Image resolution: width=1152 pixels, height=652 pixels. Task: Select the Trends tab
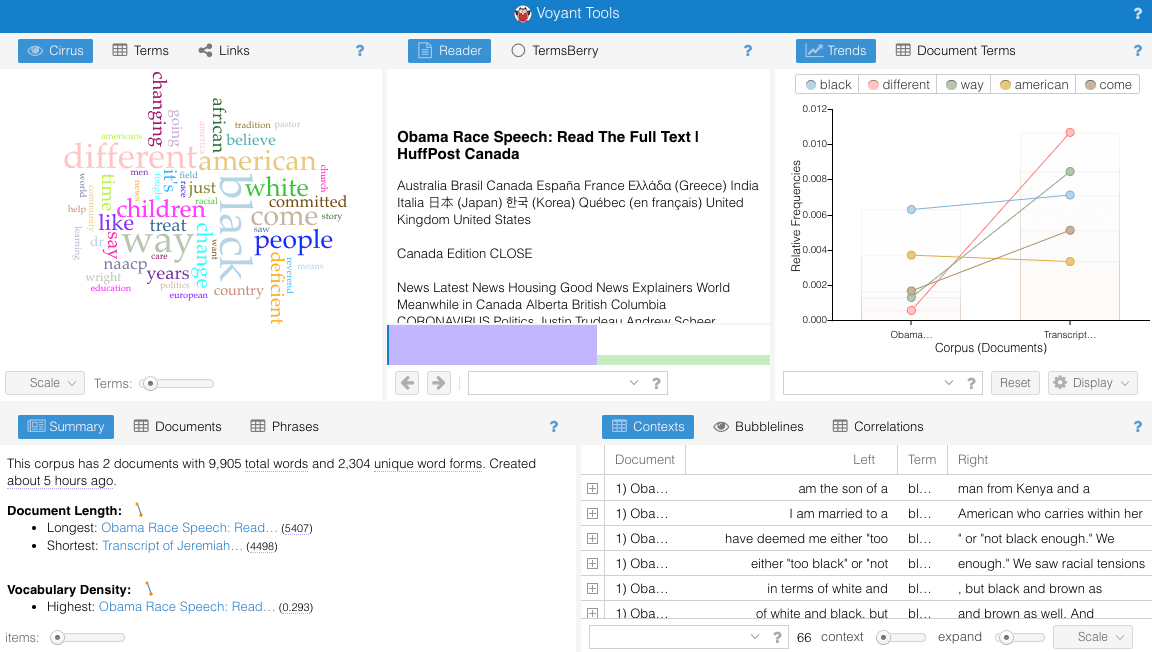(x=836, y=51)
